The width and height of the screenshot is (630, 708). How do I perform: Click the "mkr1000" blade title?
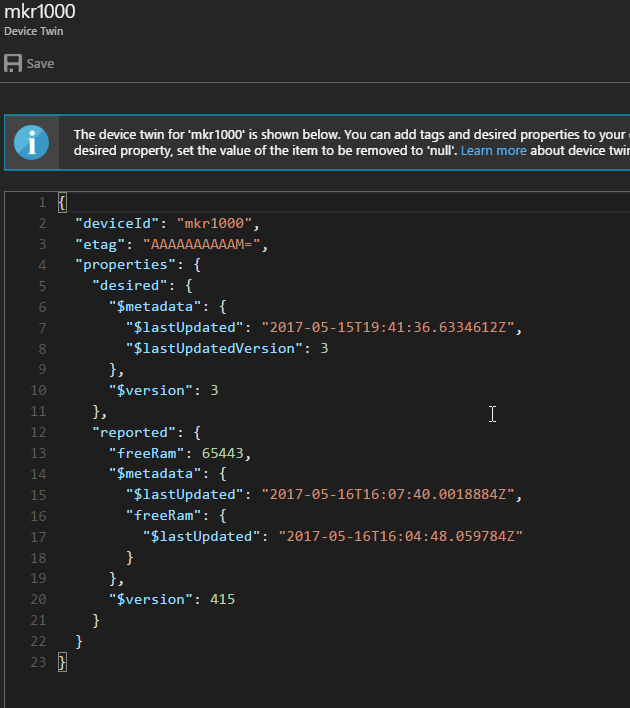point(40,12)
